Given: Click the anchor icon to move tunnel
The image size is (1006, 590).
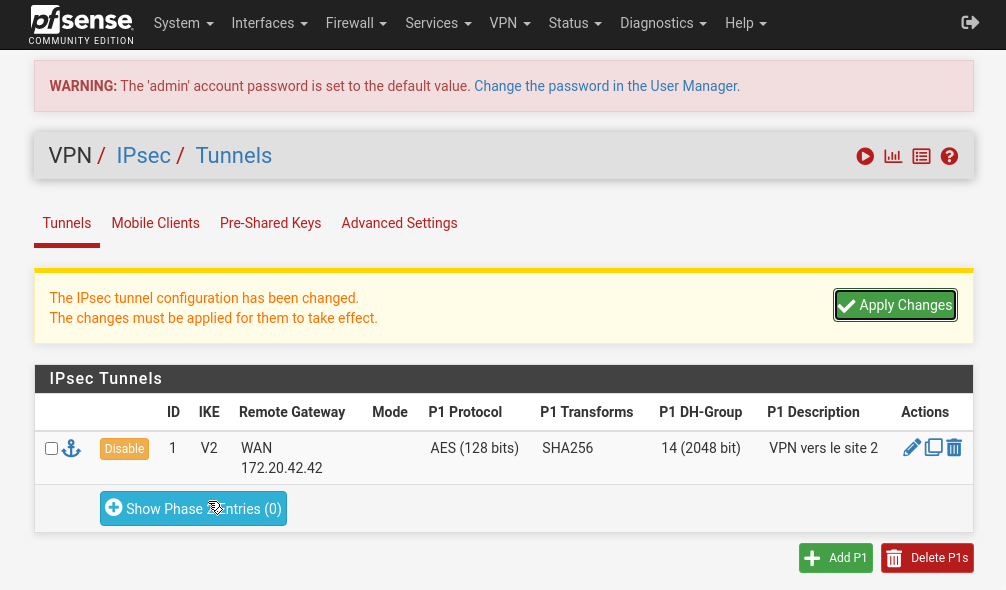Looking at the screenshot, I should pos(71,448).
